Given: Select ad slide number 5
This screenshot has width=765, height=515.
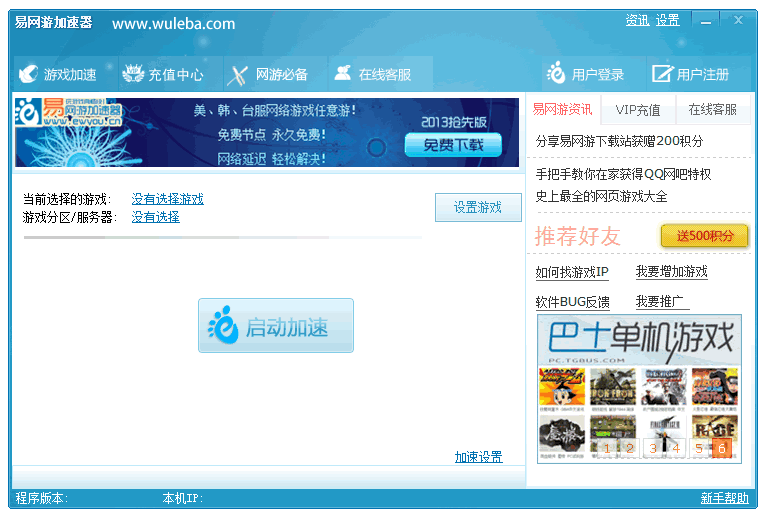Looking at the screenshot, I should 699,448.
